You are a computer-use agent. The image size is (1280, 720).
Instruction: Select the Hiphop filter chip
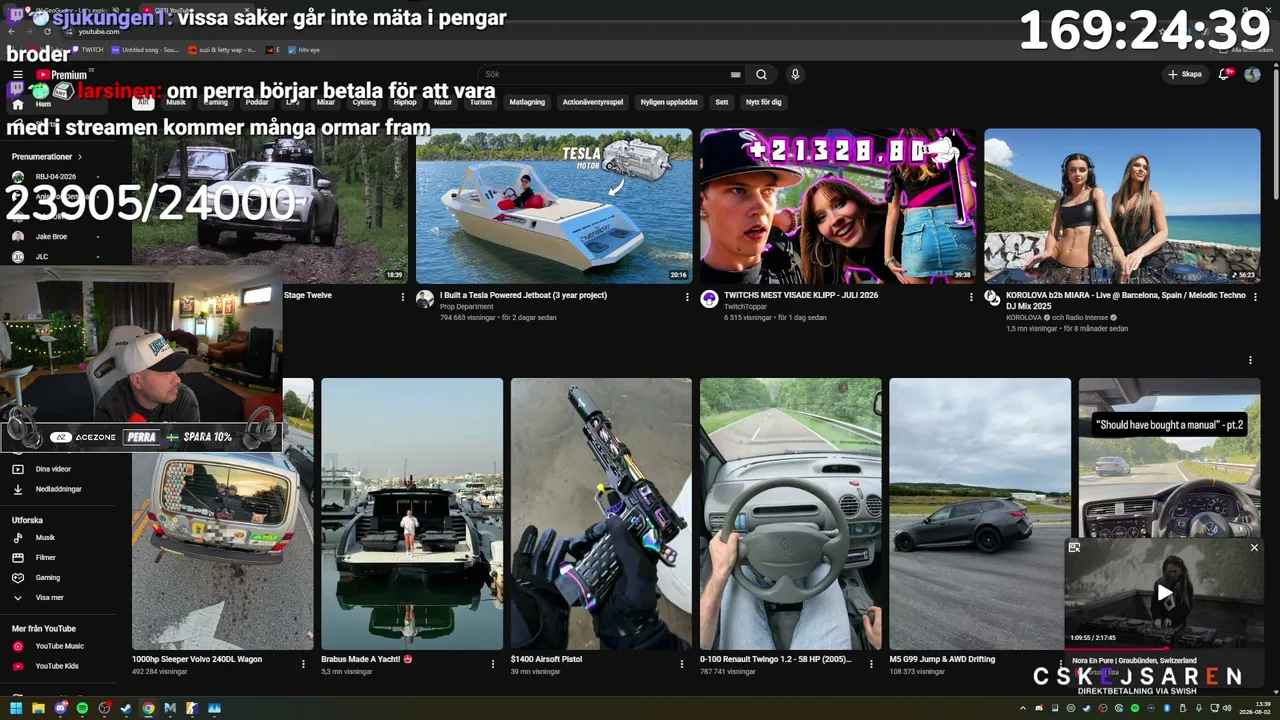tap(405, 102)
